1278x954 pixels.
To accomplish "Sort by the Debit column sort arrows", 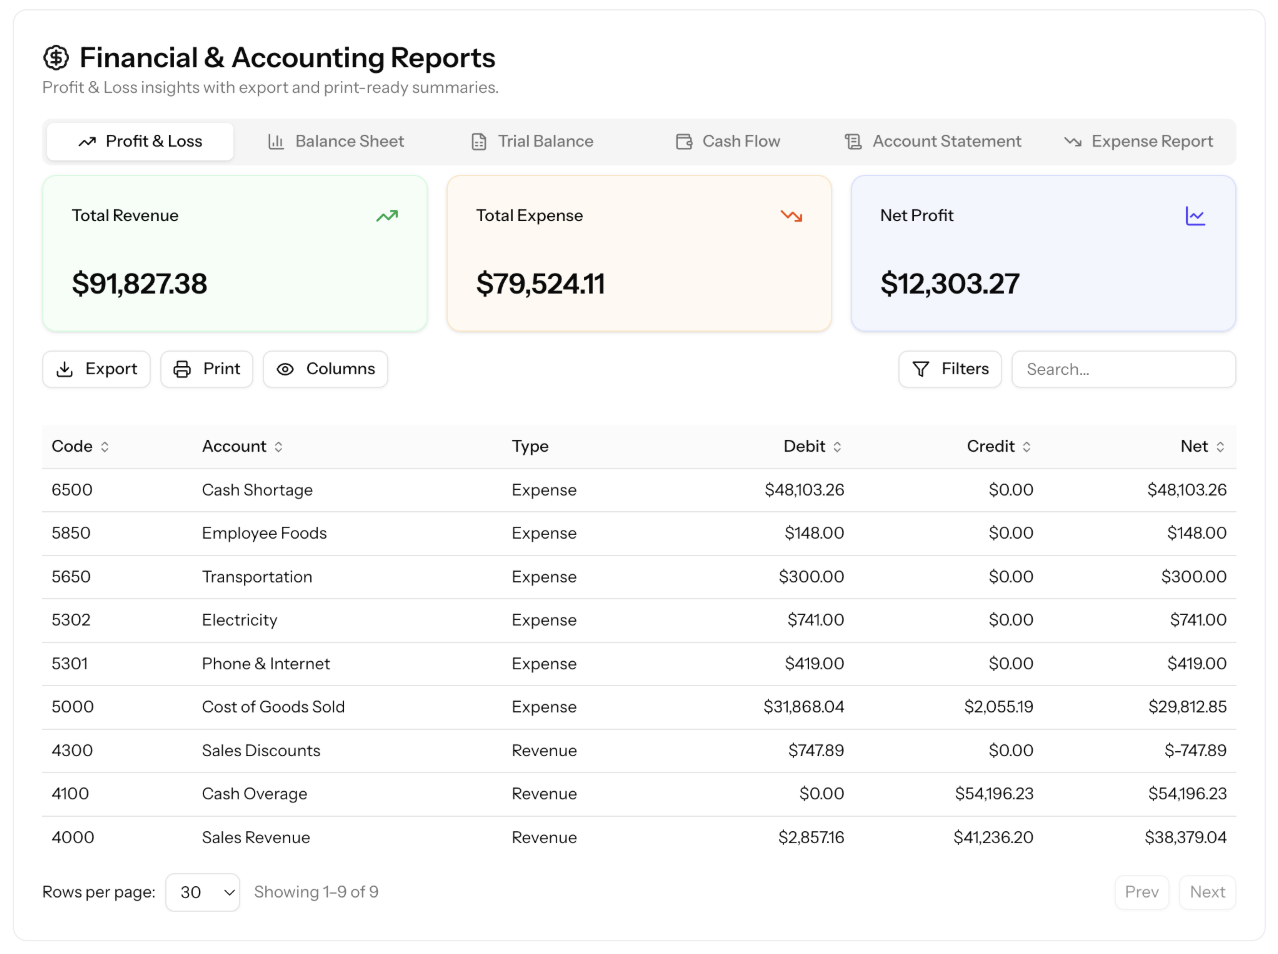I will coord(837,447).
